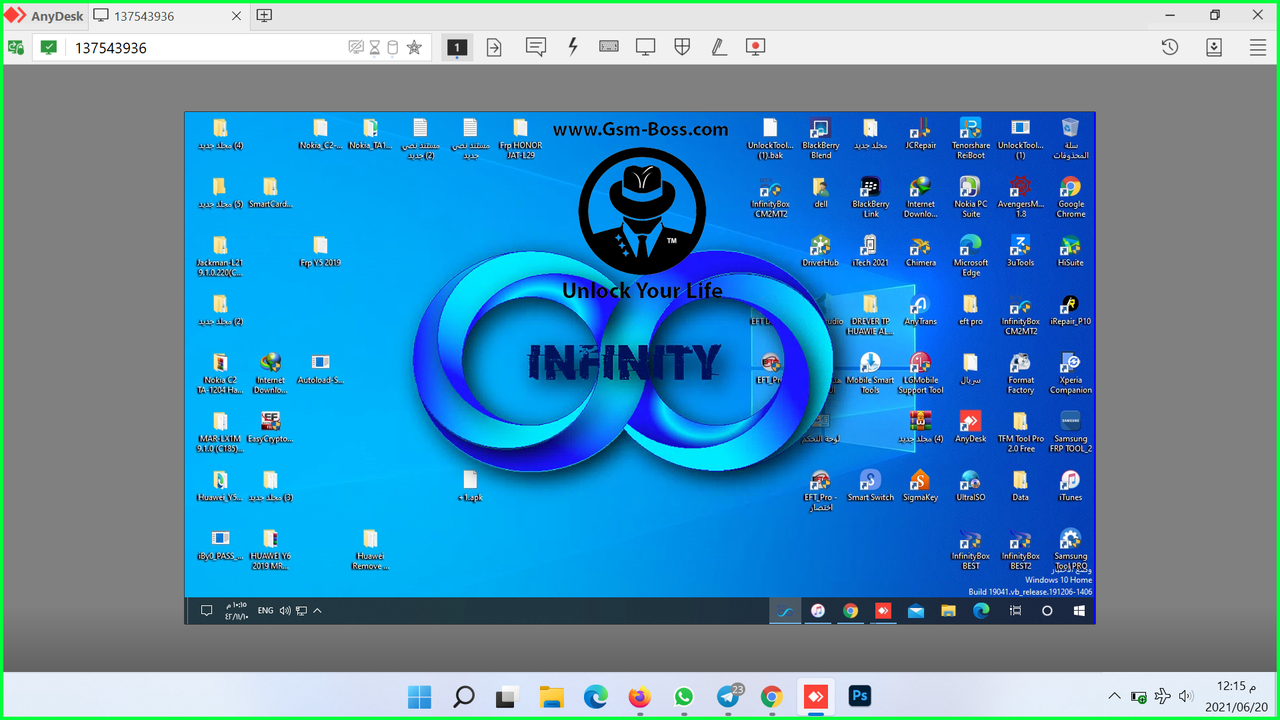
Task: Open AnyDesk downloads/install icon
Action: coord(1214,47)
